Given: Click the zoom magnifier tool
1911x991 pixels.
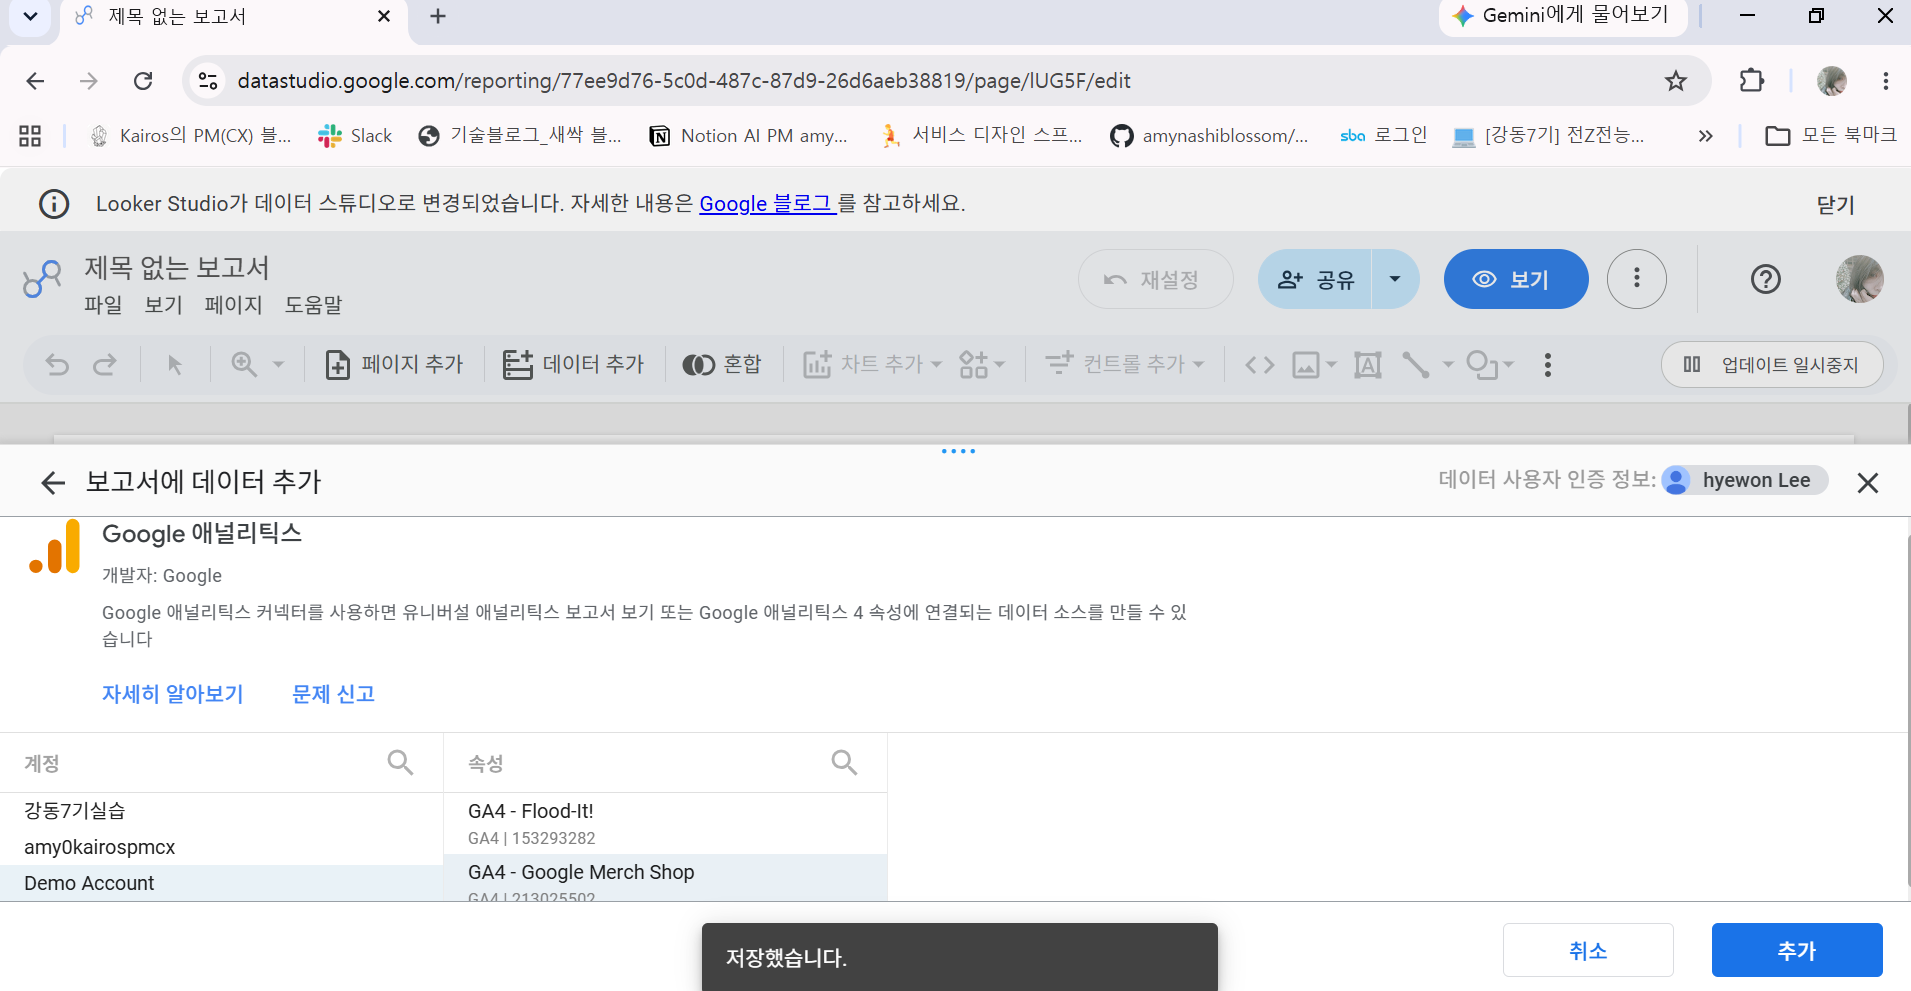Looking at the screenshot, I should pos(244,365).
